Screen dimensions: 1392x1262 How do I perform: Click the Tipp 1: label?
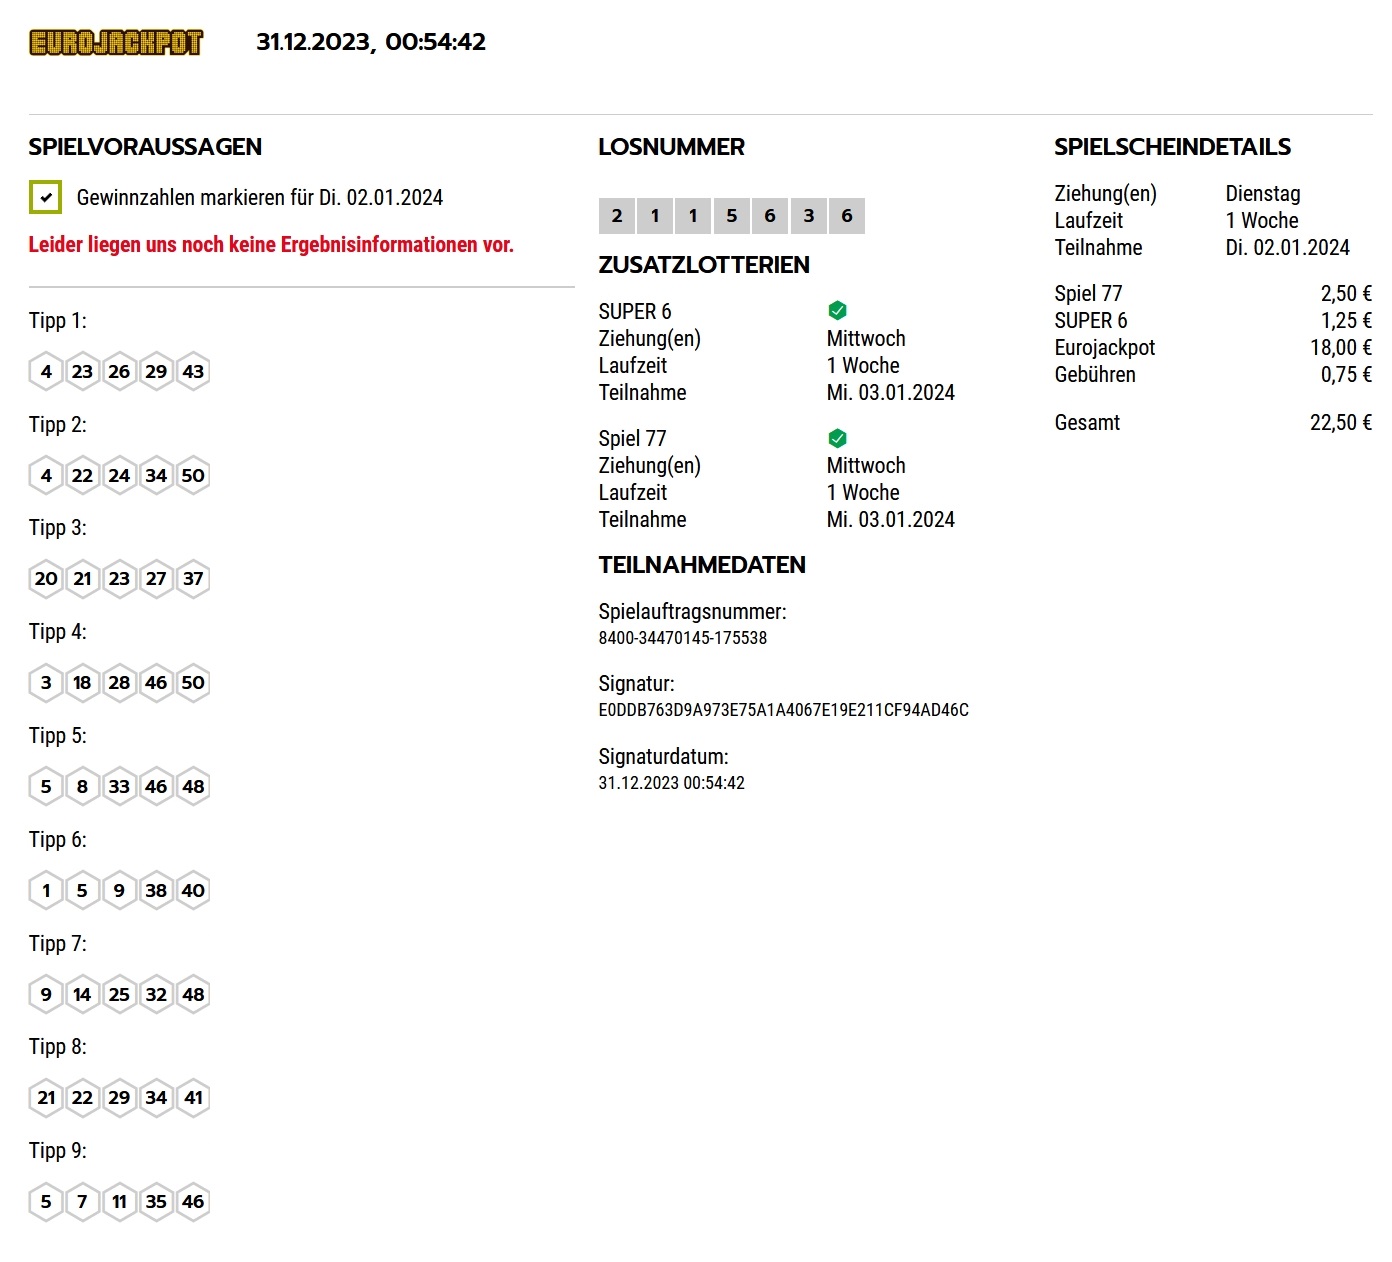coord(58,321)
